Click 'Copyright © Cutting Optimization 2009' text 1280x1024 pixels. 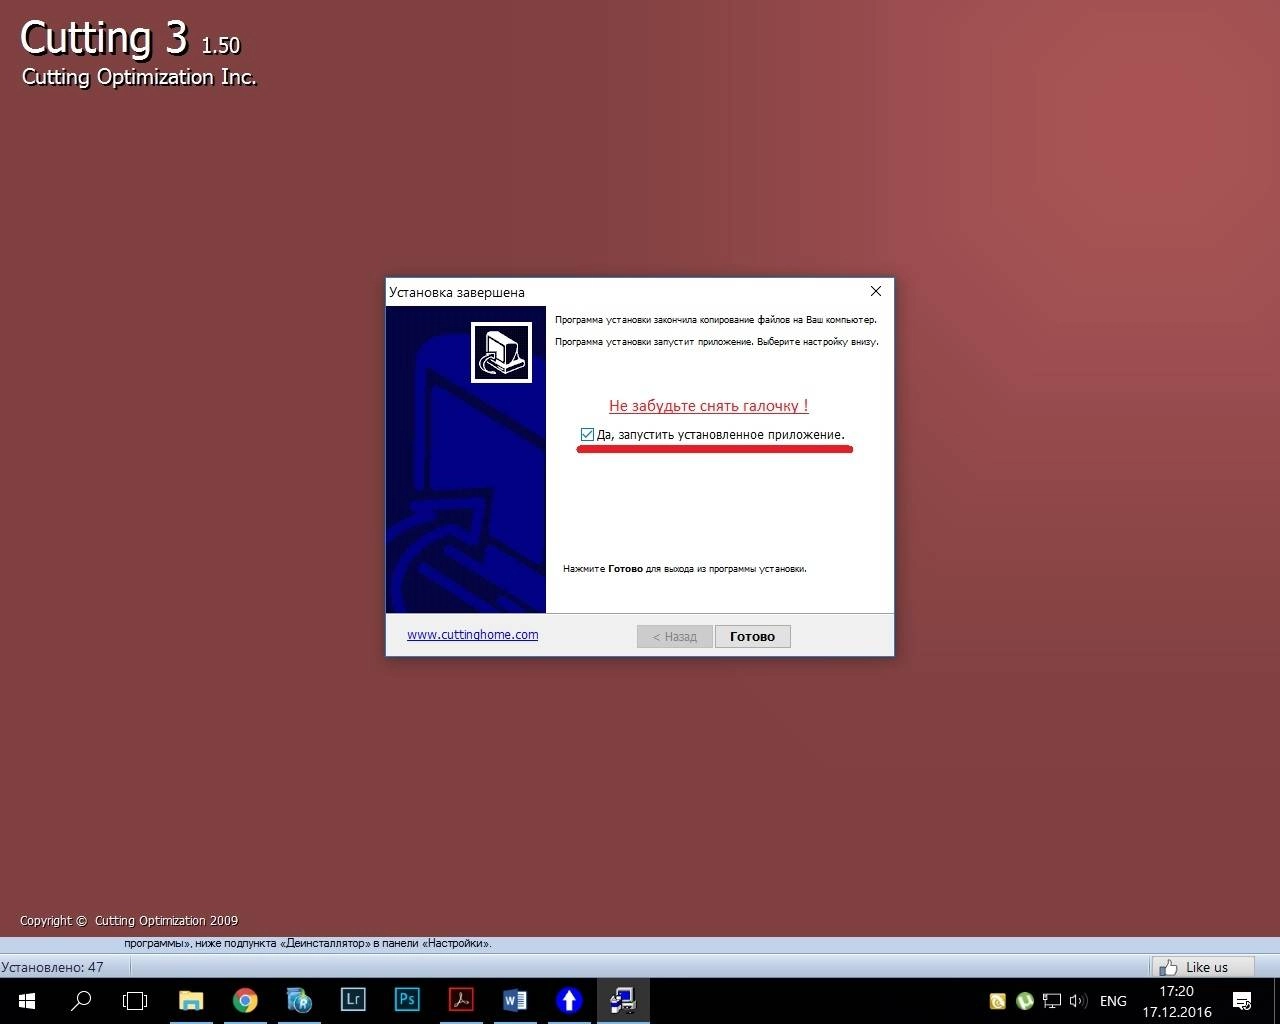click(x=129, y=920)
